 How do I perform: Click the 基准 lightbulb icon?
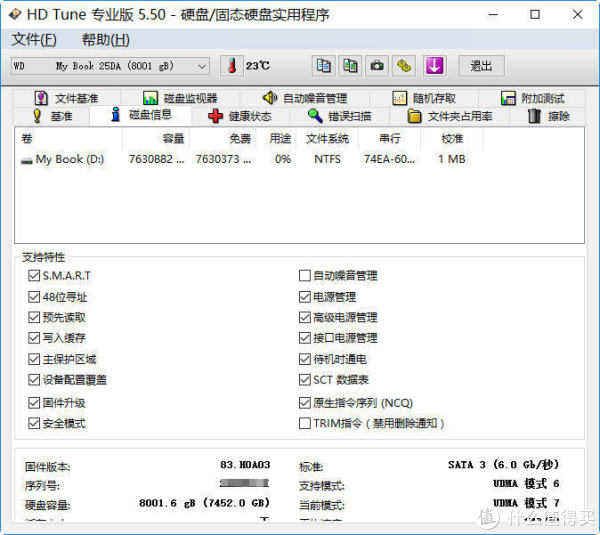(x=37, y=116)
